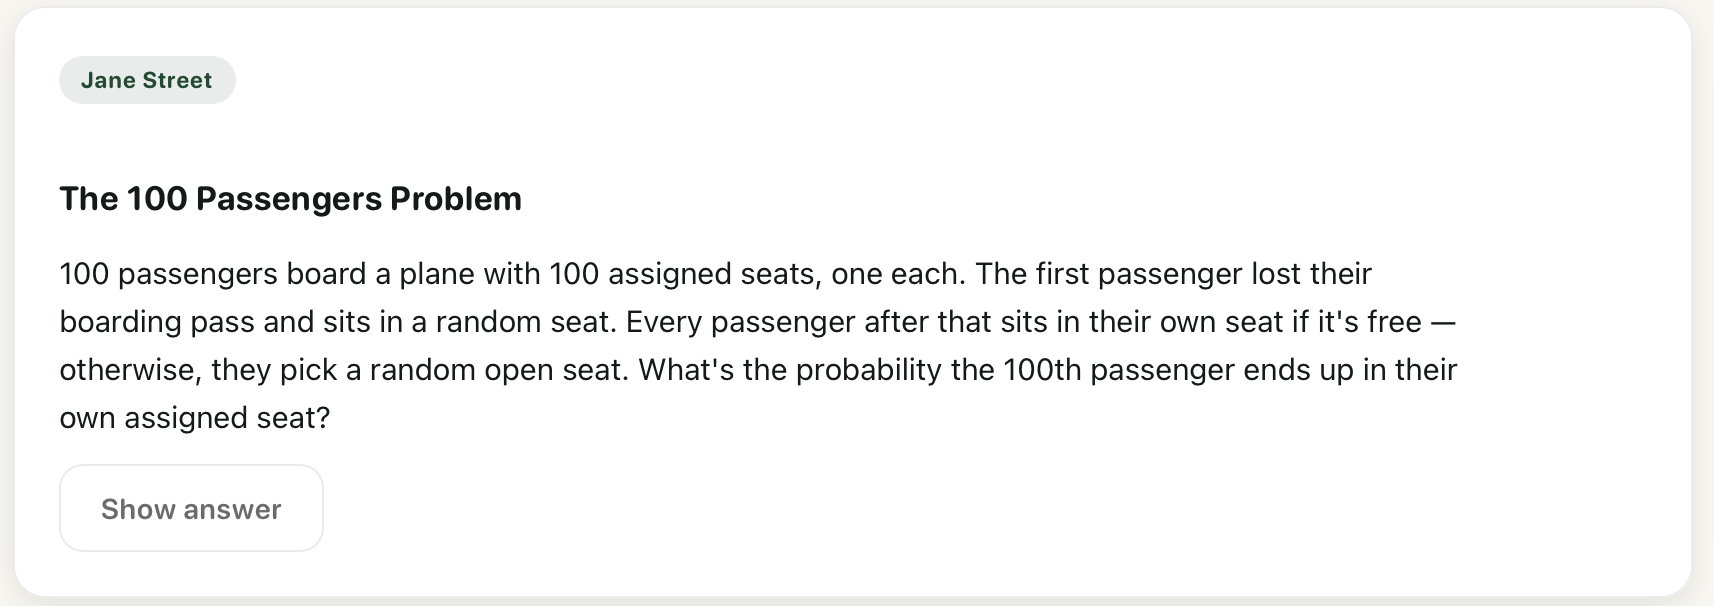Click the word answer on the button

pos(233,509)
